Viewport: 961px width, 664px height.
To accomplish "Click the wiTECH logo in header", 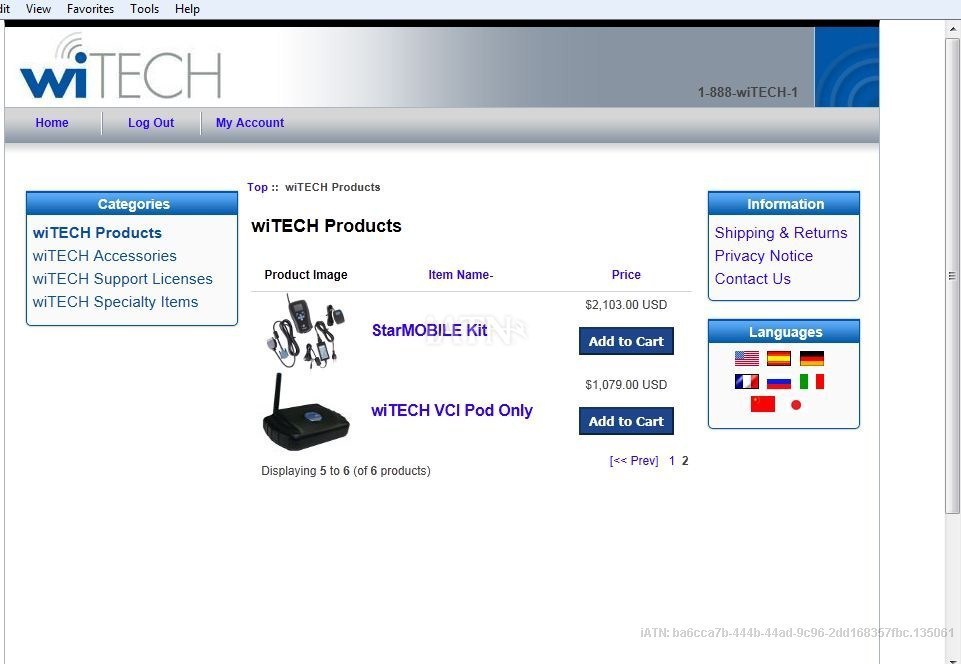I will 121,66.
